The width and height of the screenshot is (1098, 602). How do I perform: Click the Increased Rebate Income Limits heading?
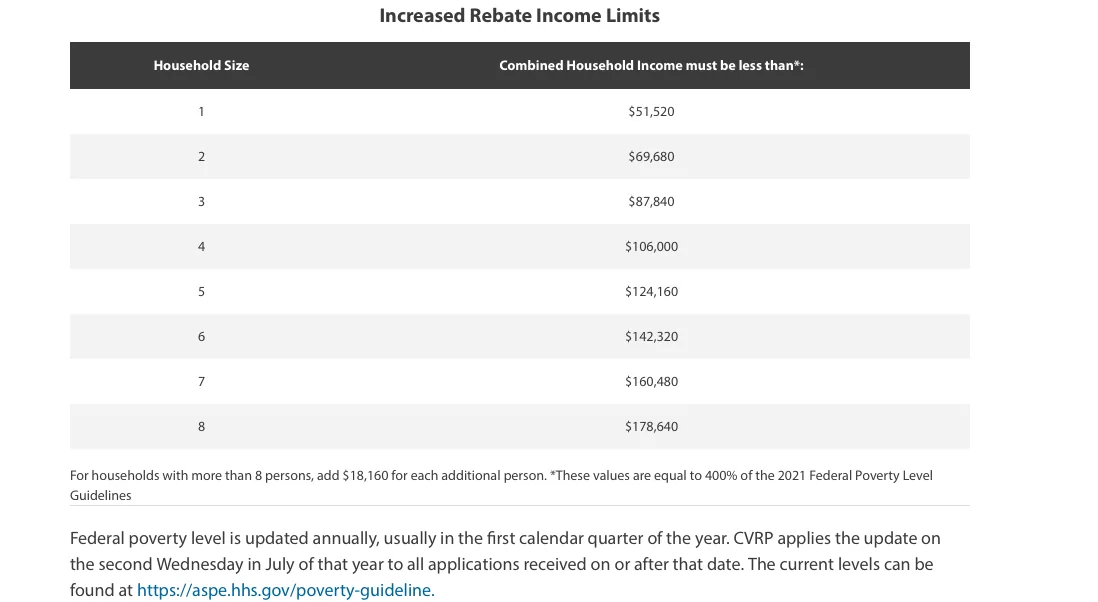(x=520, y=15)
